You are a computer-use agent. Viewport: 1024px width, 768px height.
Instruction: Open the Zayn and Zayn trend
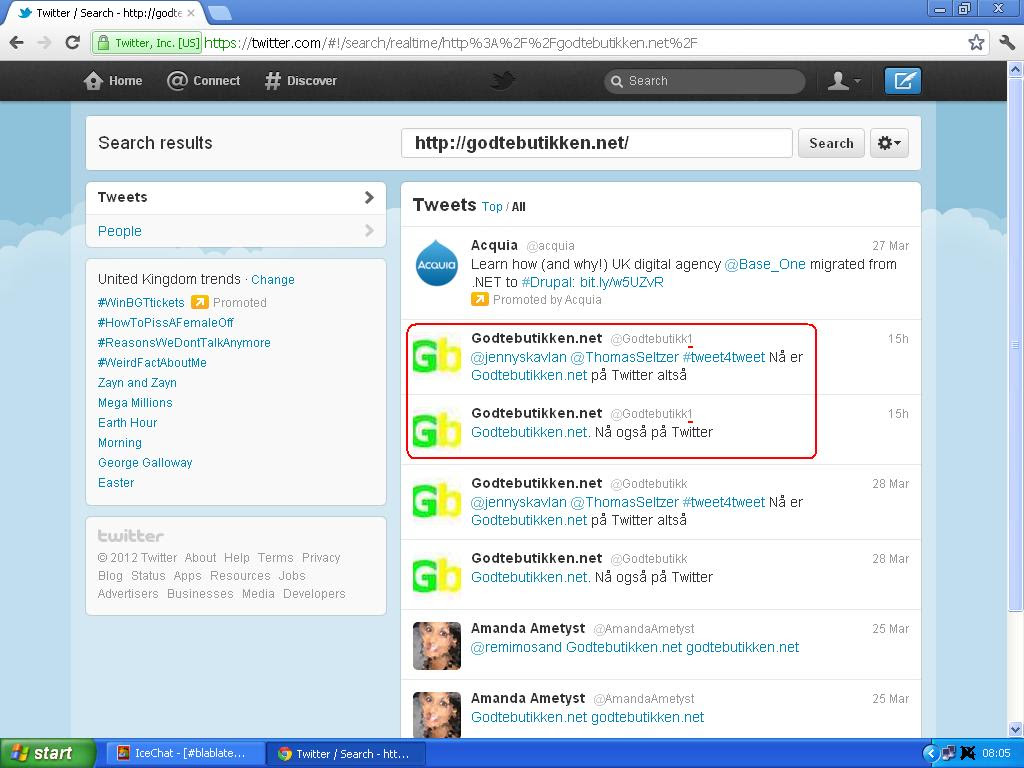click(137, 383)
